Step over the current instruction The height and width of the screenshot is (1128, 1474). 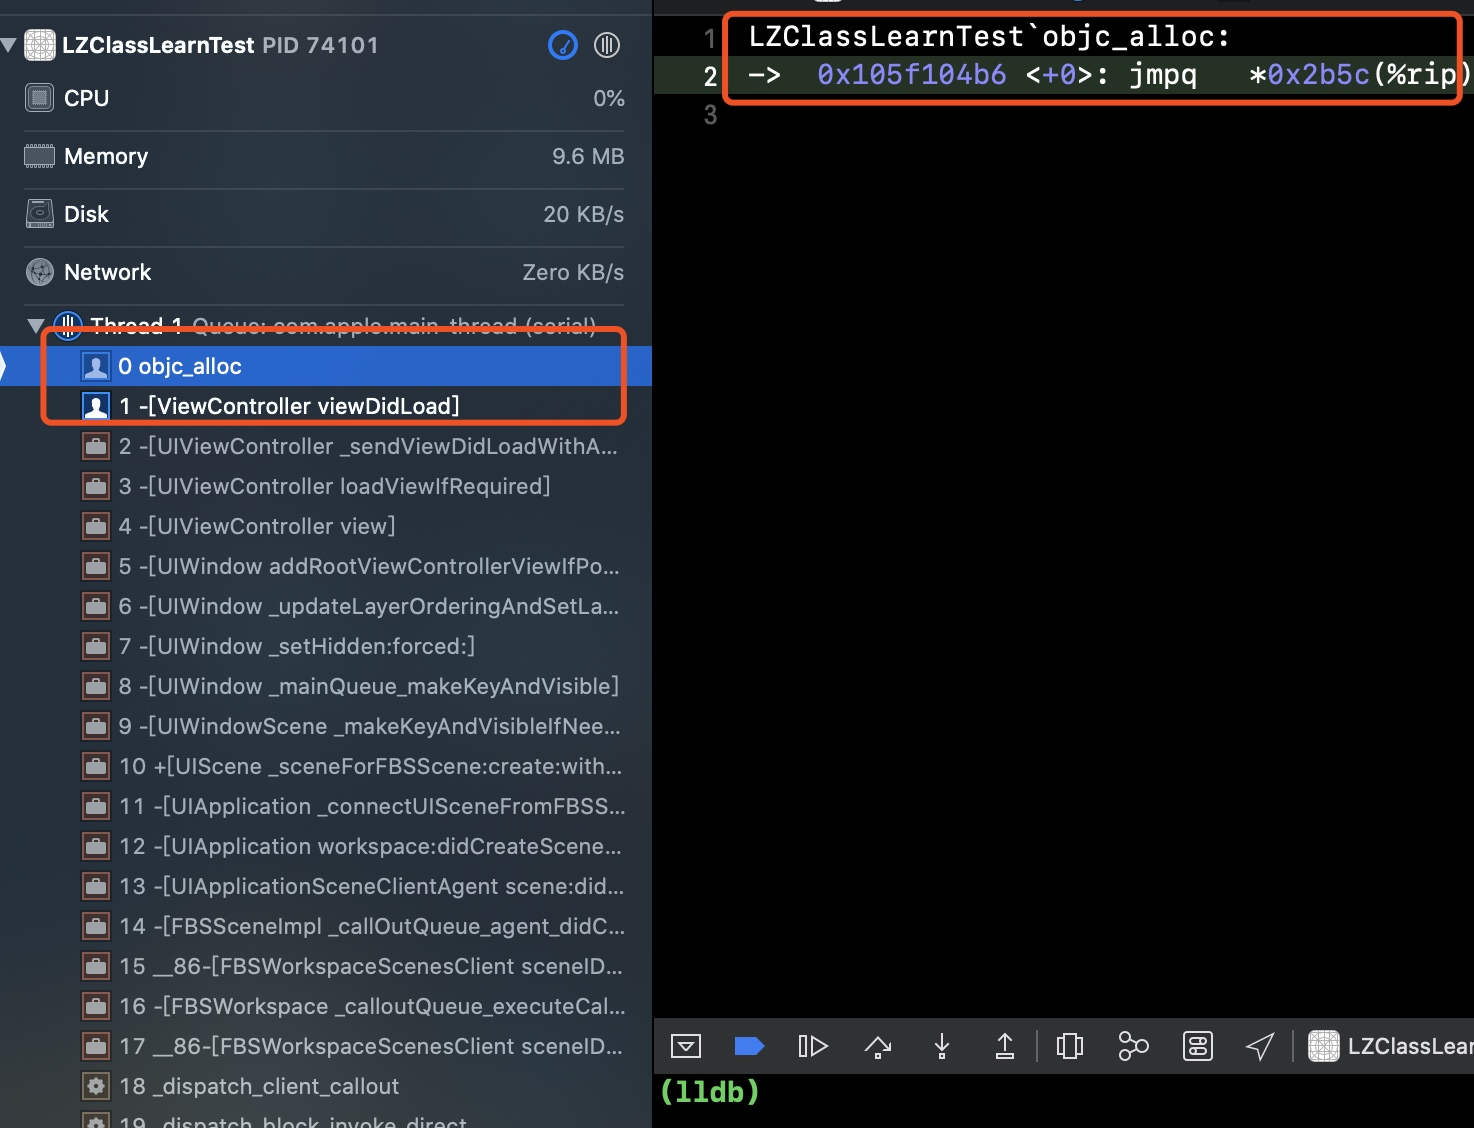[877, 1046]
